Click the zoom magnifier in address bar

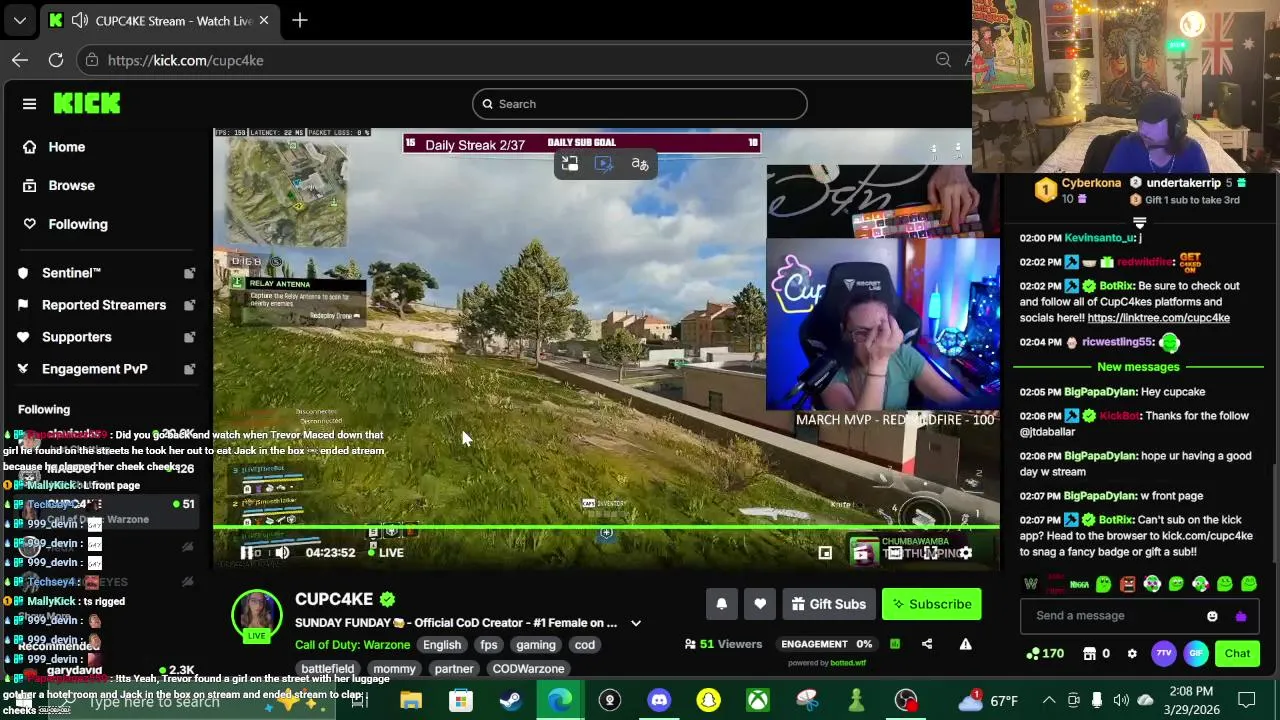pyautogui.click(x=943, y=60)
